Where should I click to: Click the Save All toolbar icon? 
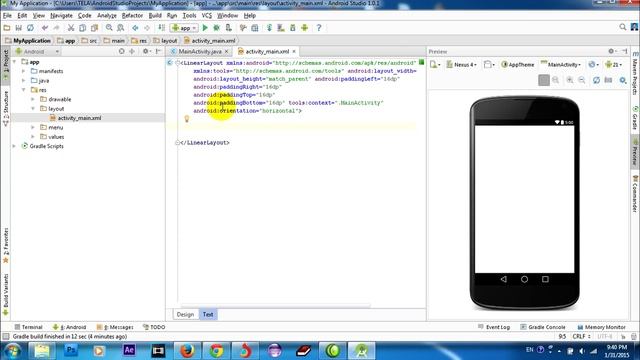pos(18,28)
